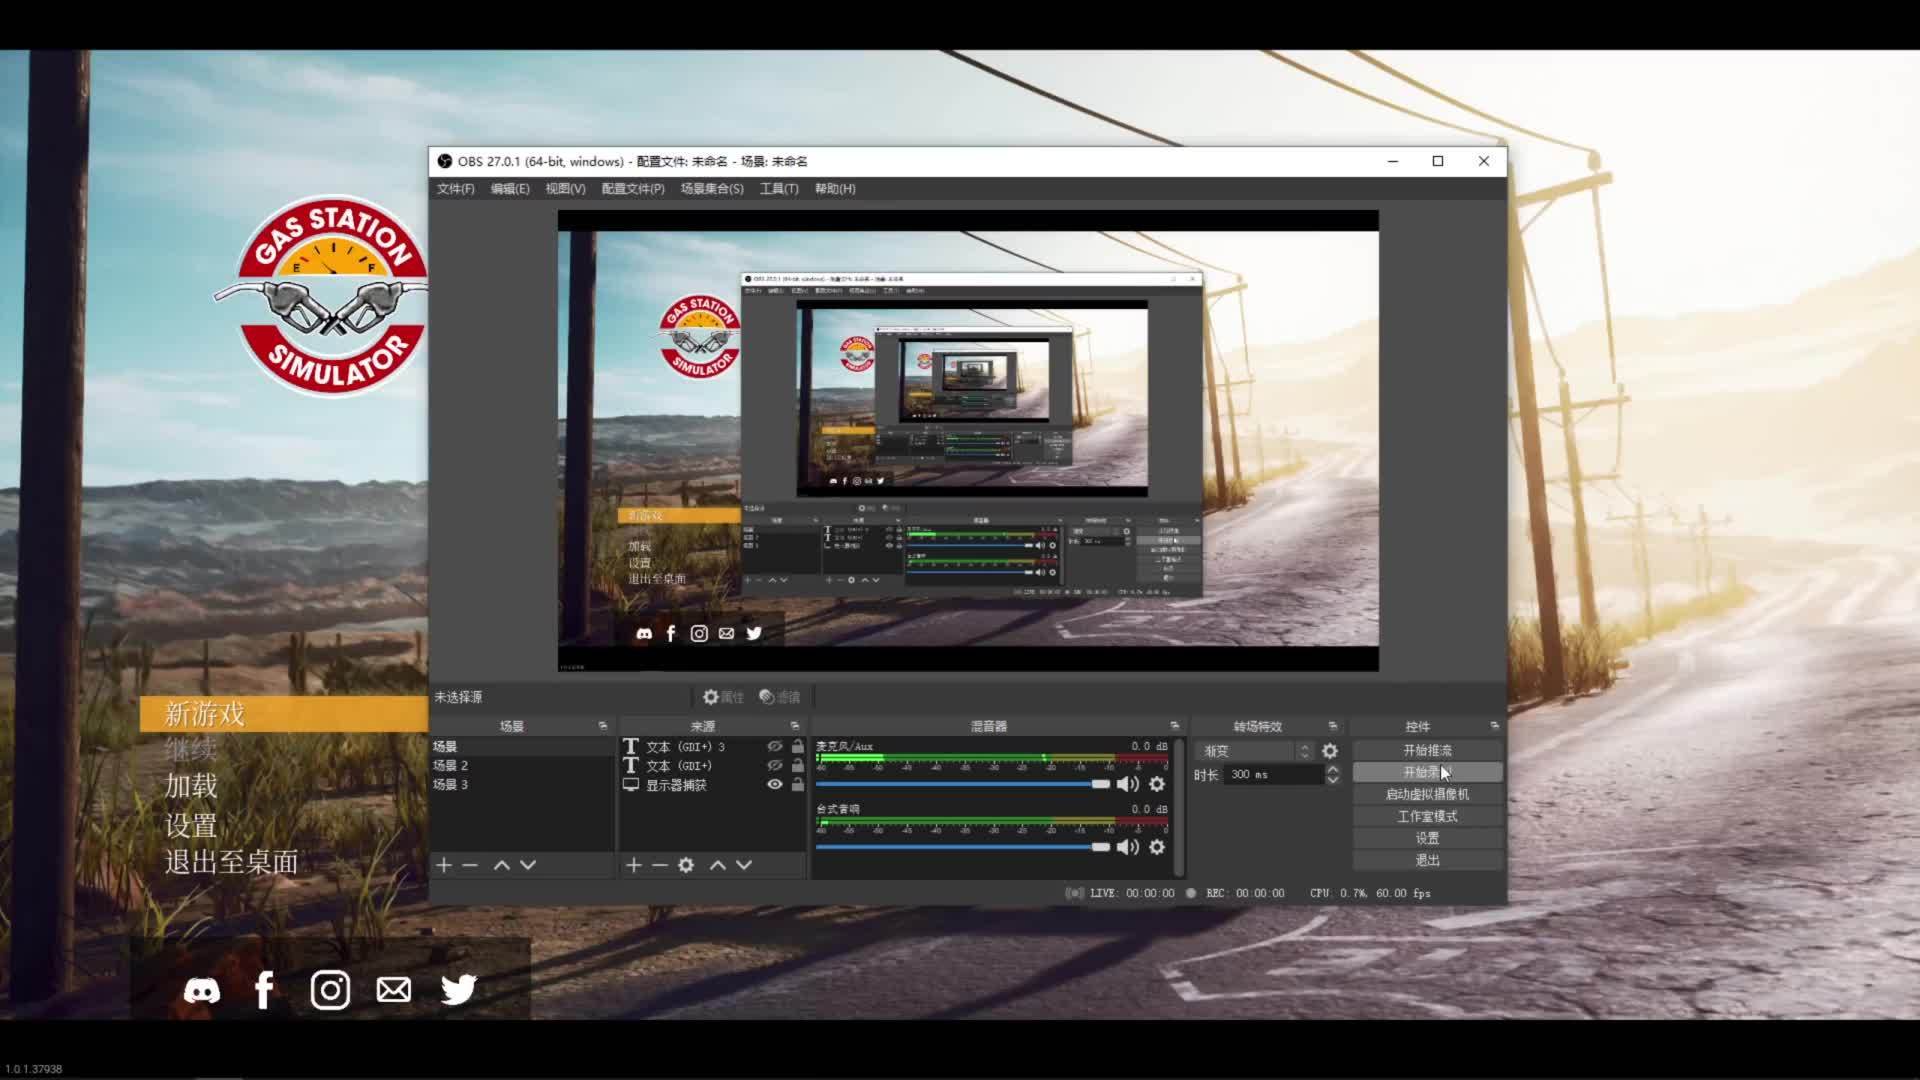Click 加载 in the game menu
1920x1080 pixels.
coord(191,787)
